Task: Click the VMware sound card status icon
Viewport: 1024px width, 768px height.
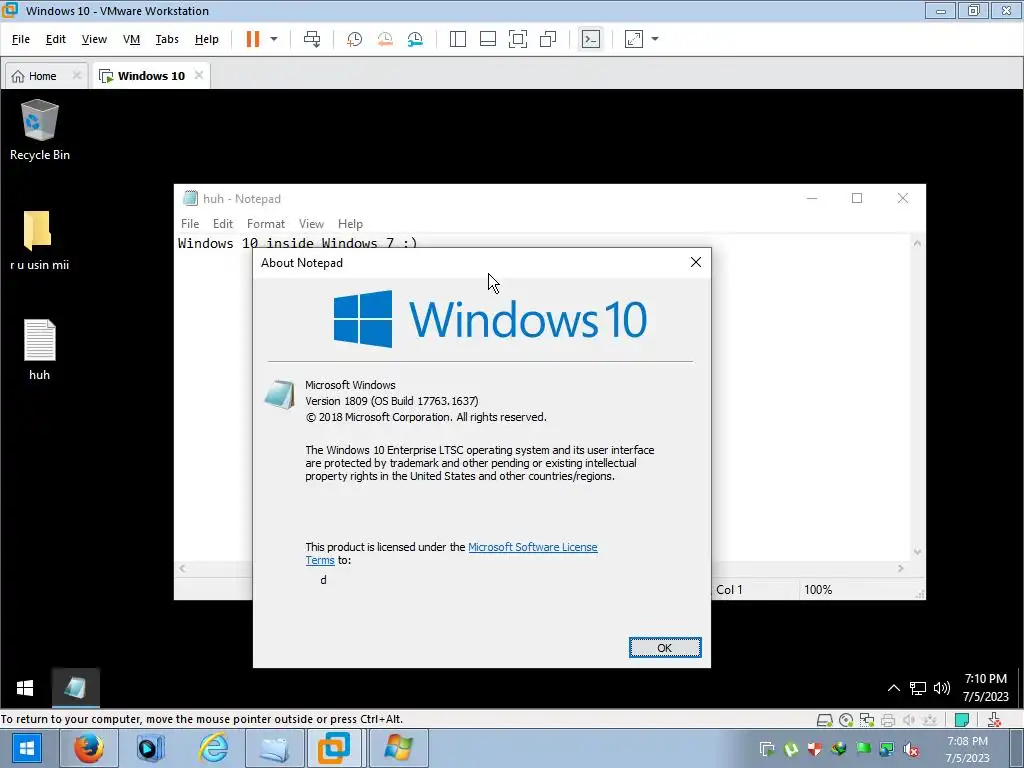Action: [x=908, y=720]
